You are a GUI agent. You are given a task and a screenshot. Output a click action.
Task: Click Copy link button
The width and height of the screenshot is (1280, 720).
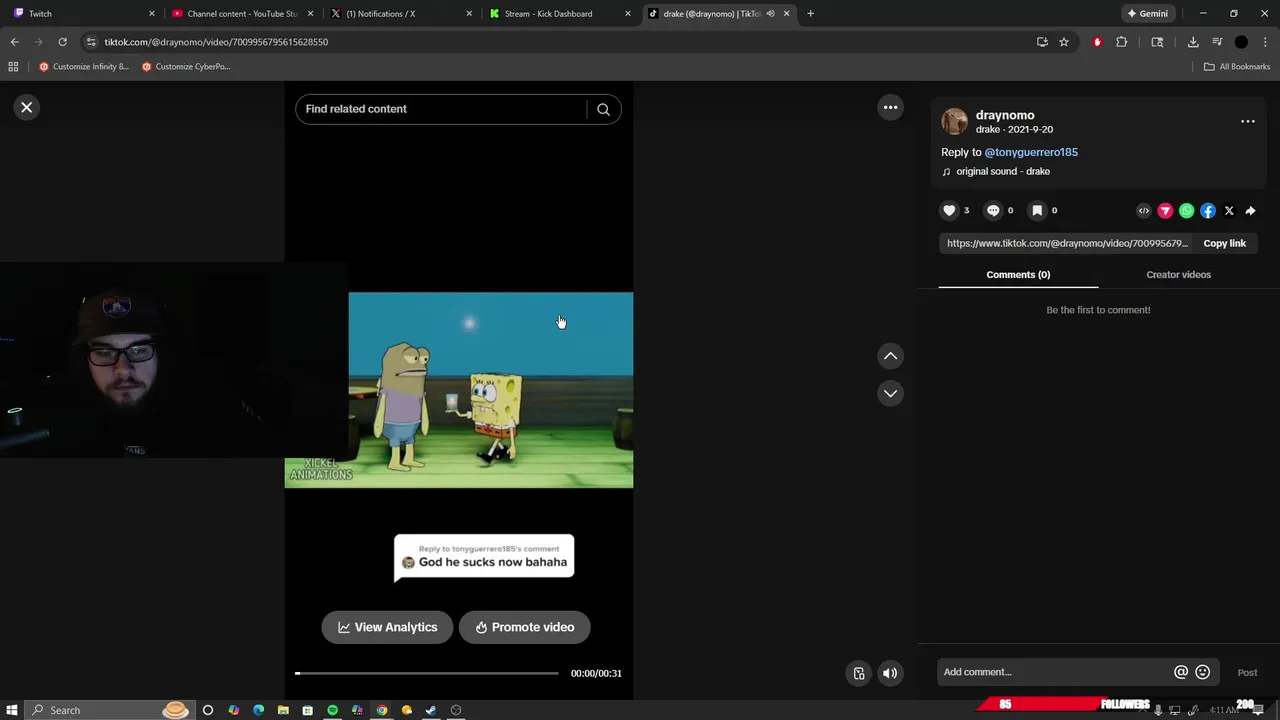coord(1224,243)
